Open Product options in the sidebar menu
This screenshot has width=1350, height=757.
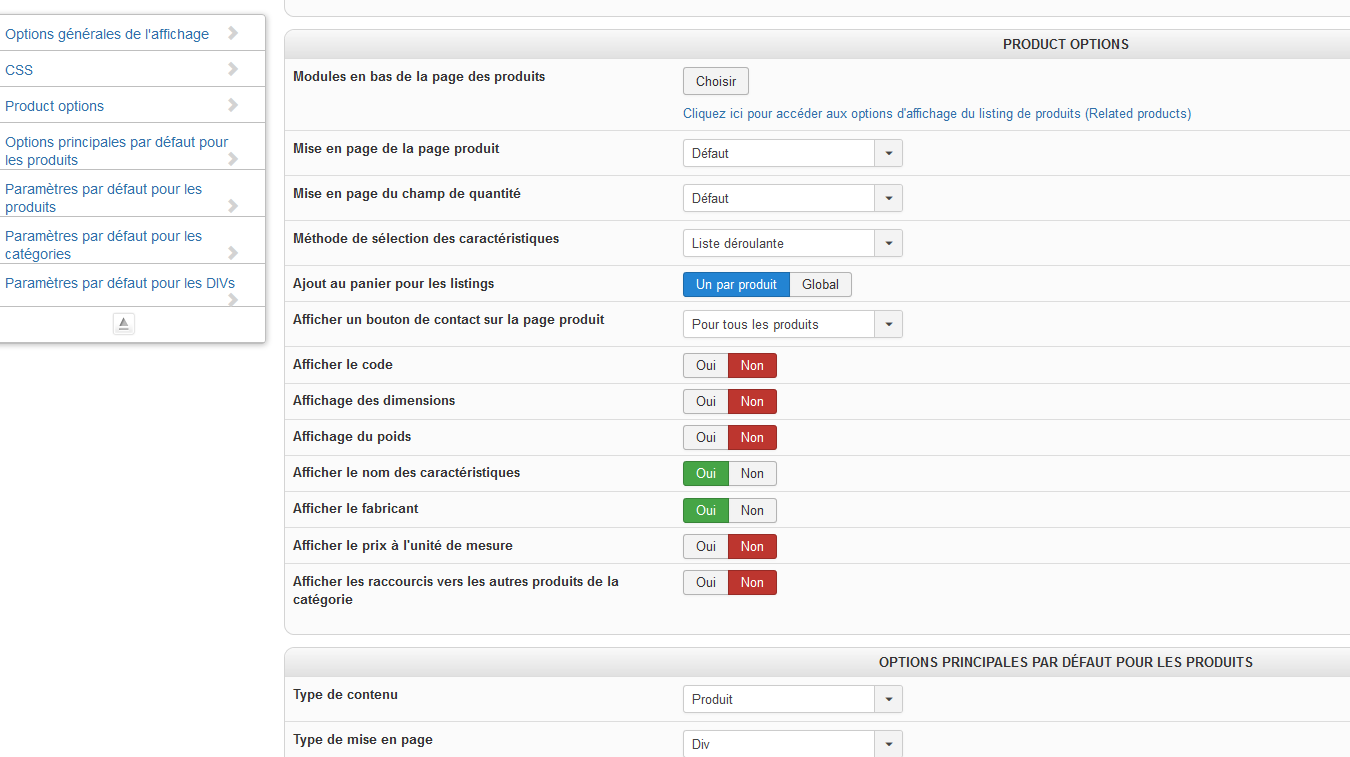pos(54,106)
